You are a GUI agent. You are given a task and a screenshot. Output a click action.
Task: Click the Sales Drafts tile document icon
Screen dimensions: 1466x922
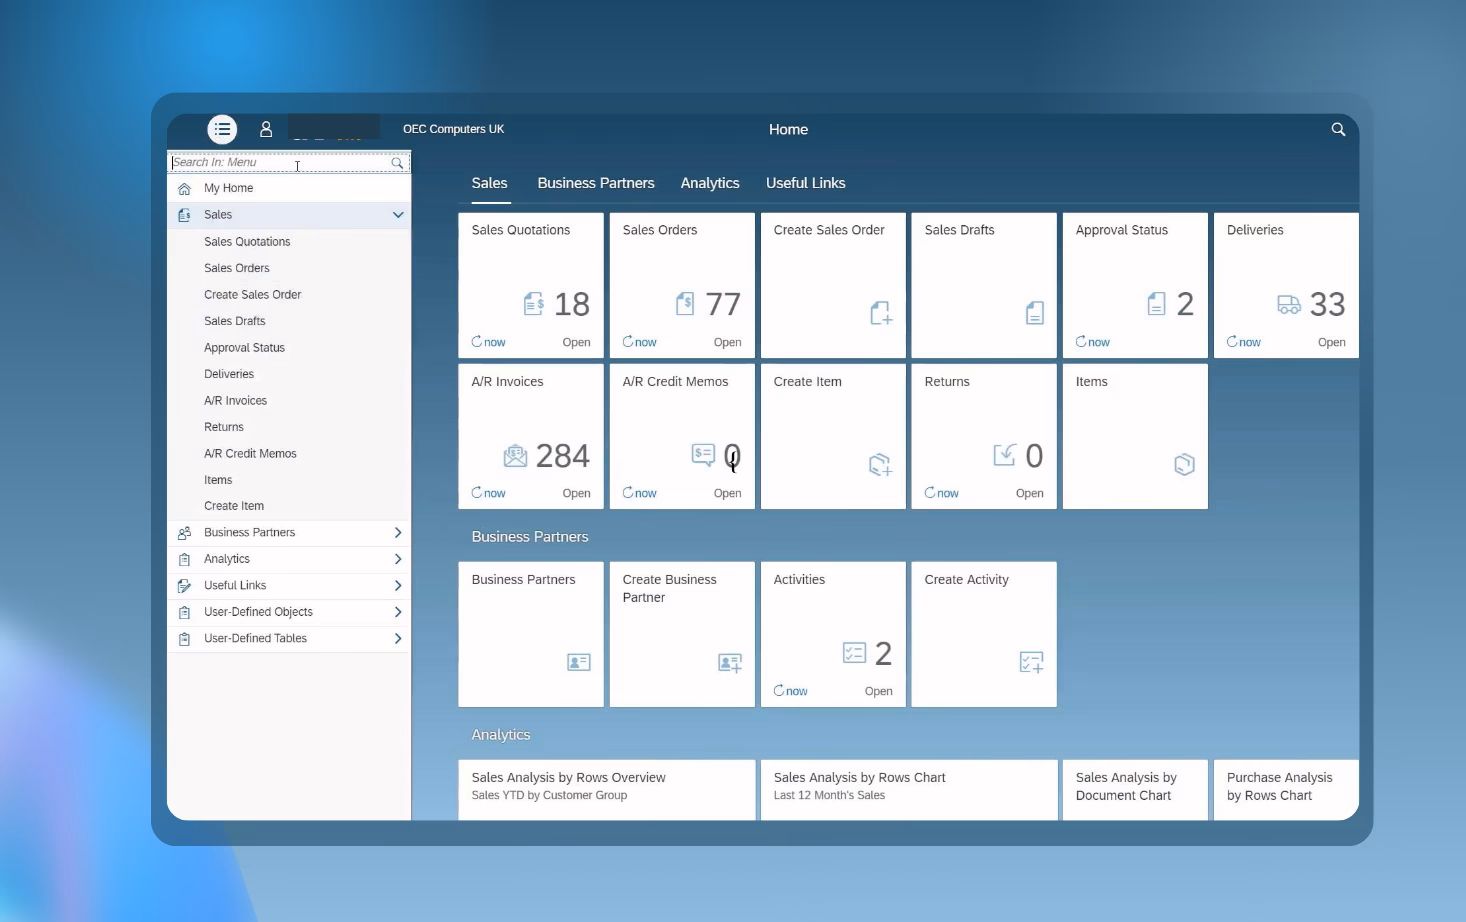click(x=1035, y=313)
